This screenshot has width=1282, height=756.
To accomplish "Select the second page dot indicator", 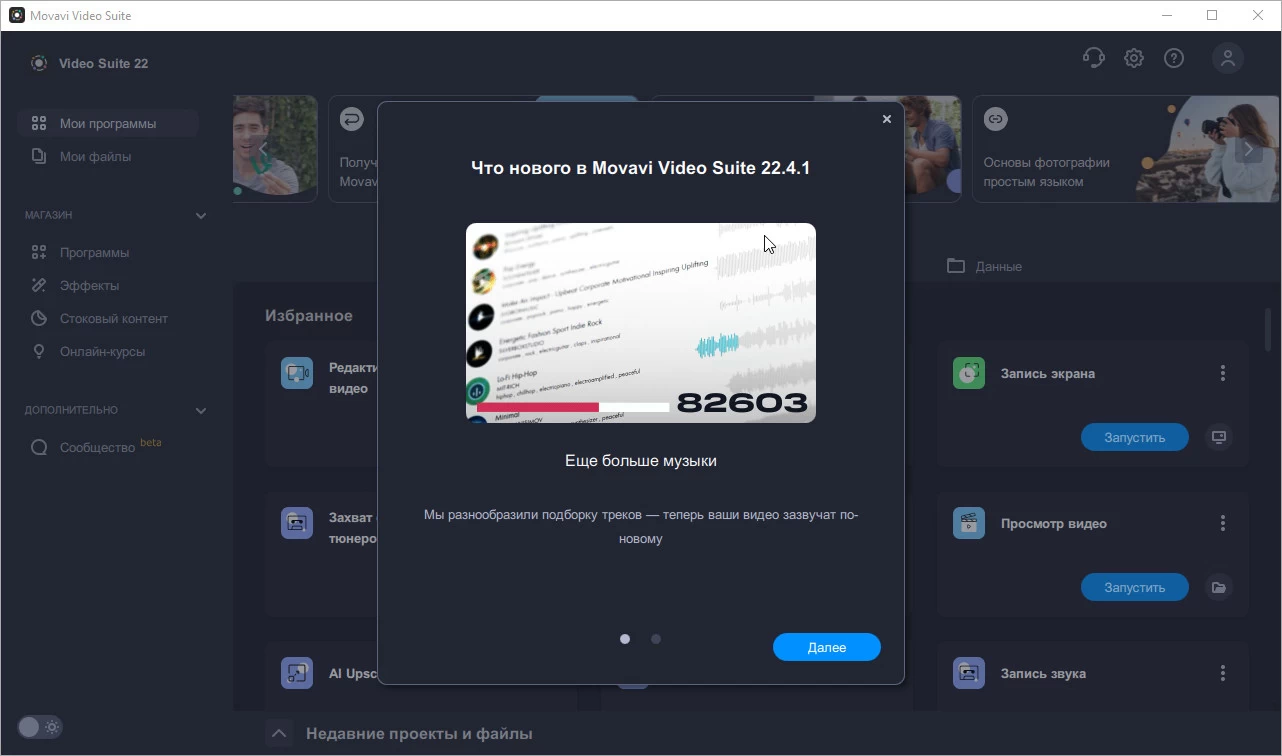I will (x=656, y=639).
